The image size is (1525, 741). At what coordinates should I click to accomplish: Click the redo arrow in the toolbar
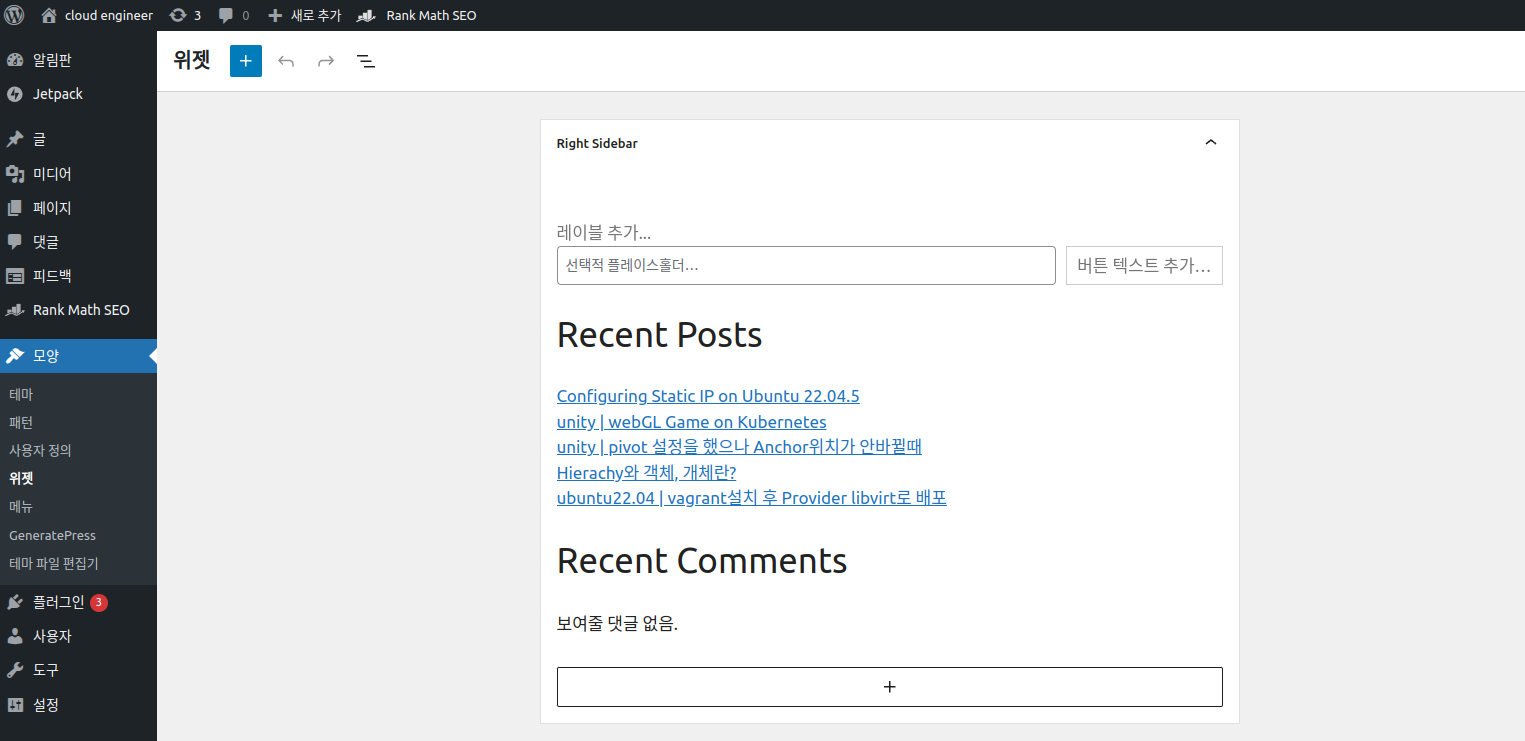[x=326, y=61]
